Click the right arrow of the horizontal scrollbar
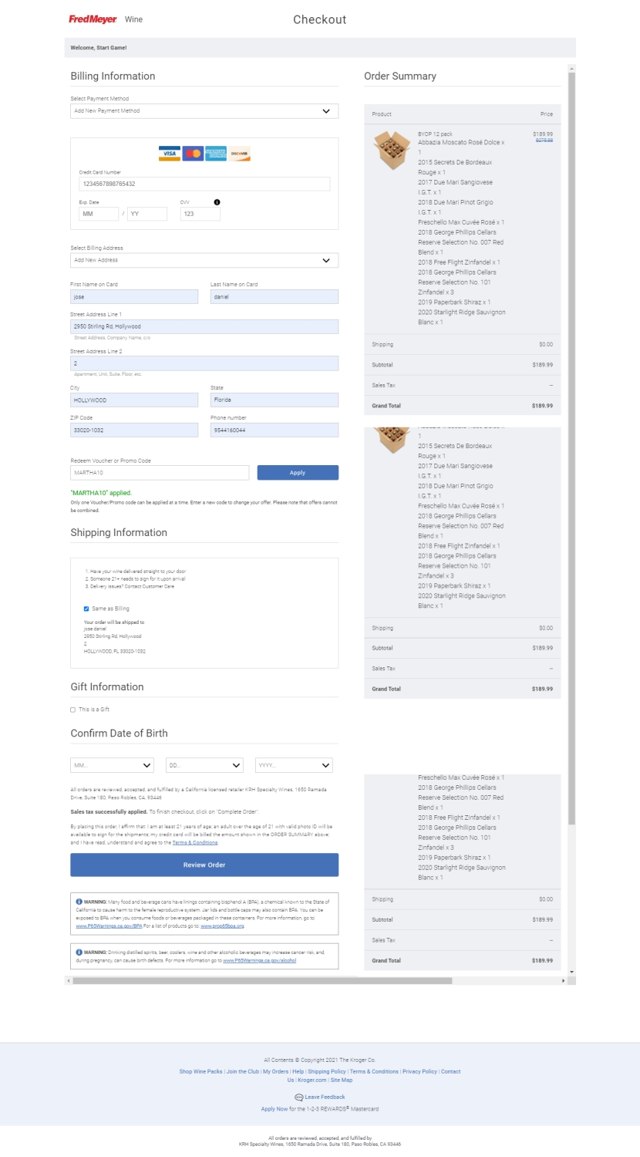This screenshot has height=1157, width=640. pyautogui.click(x=563, y=981)
